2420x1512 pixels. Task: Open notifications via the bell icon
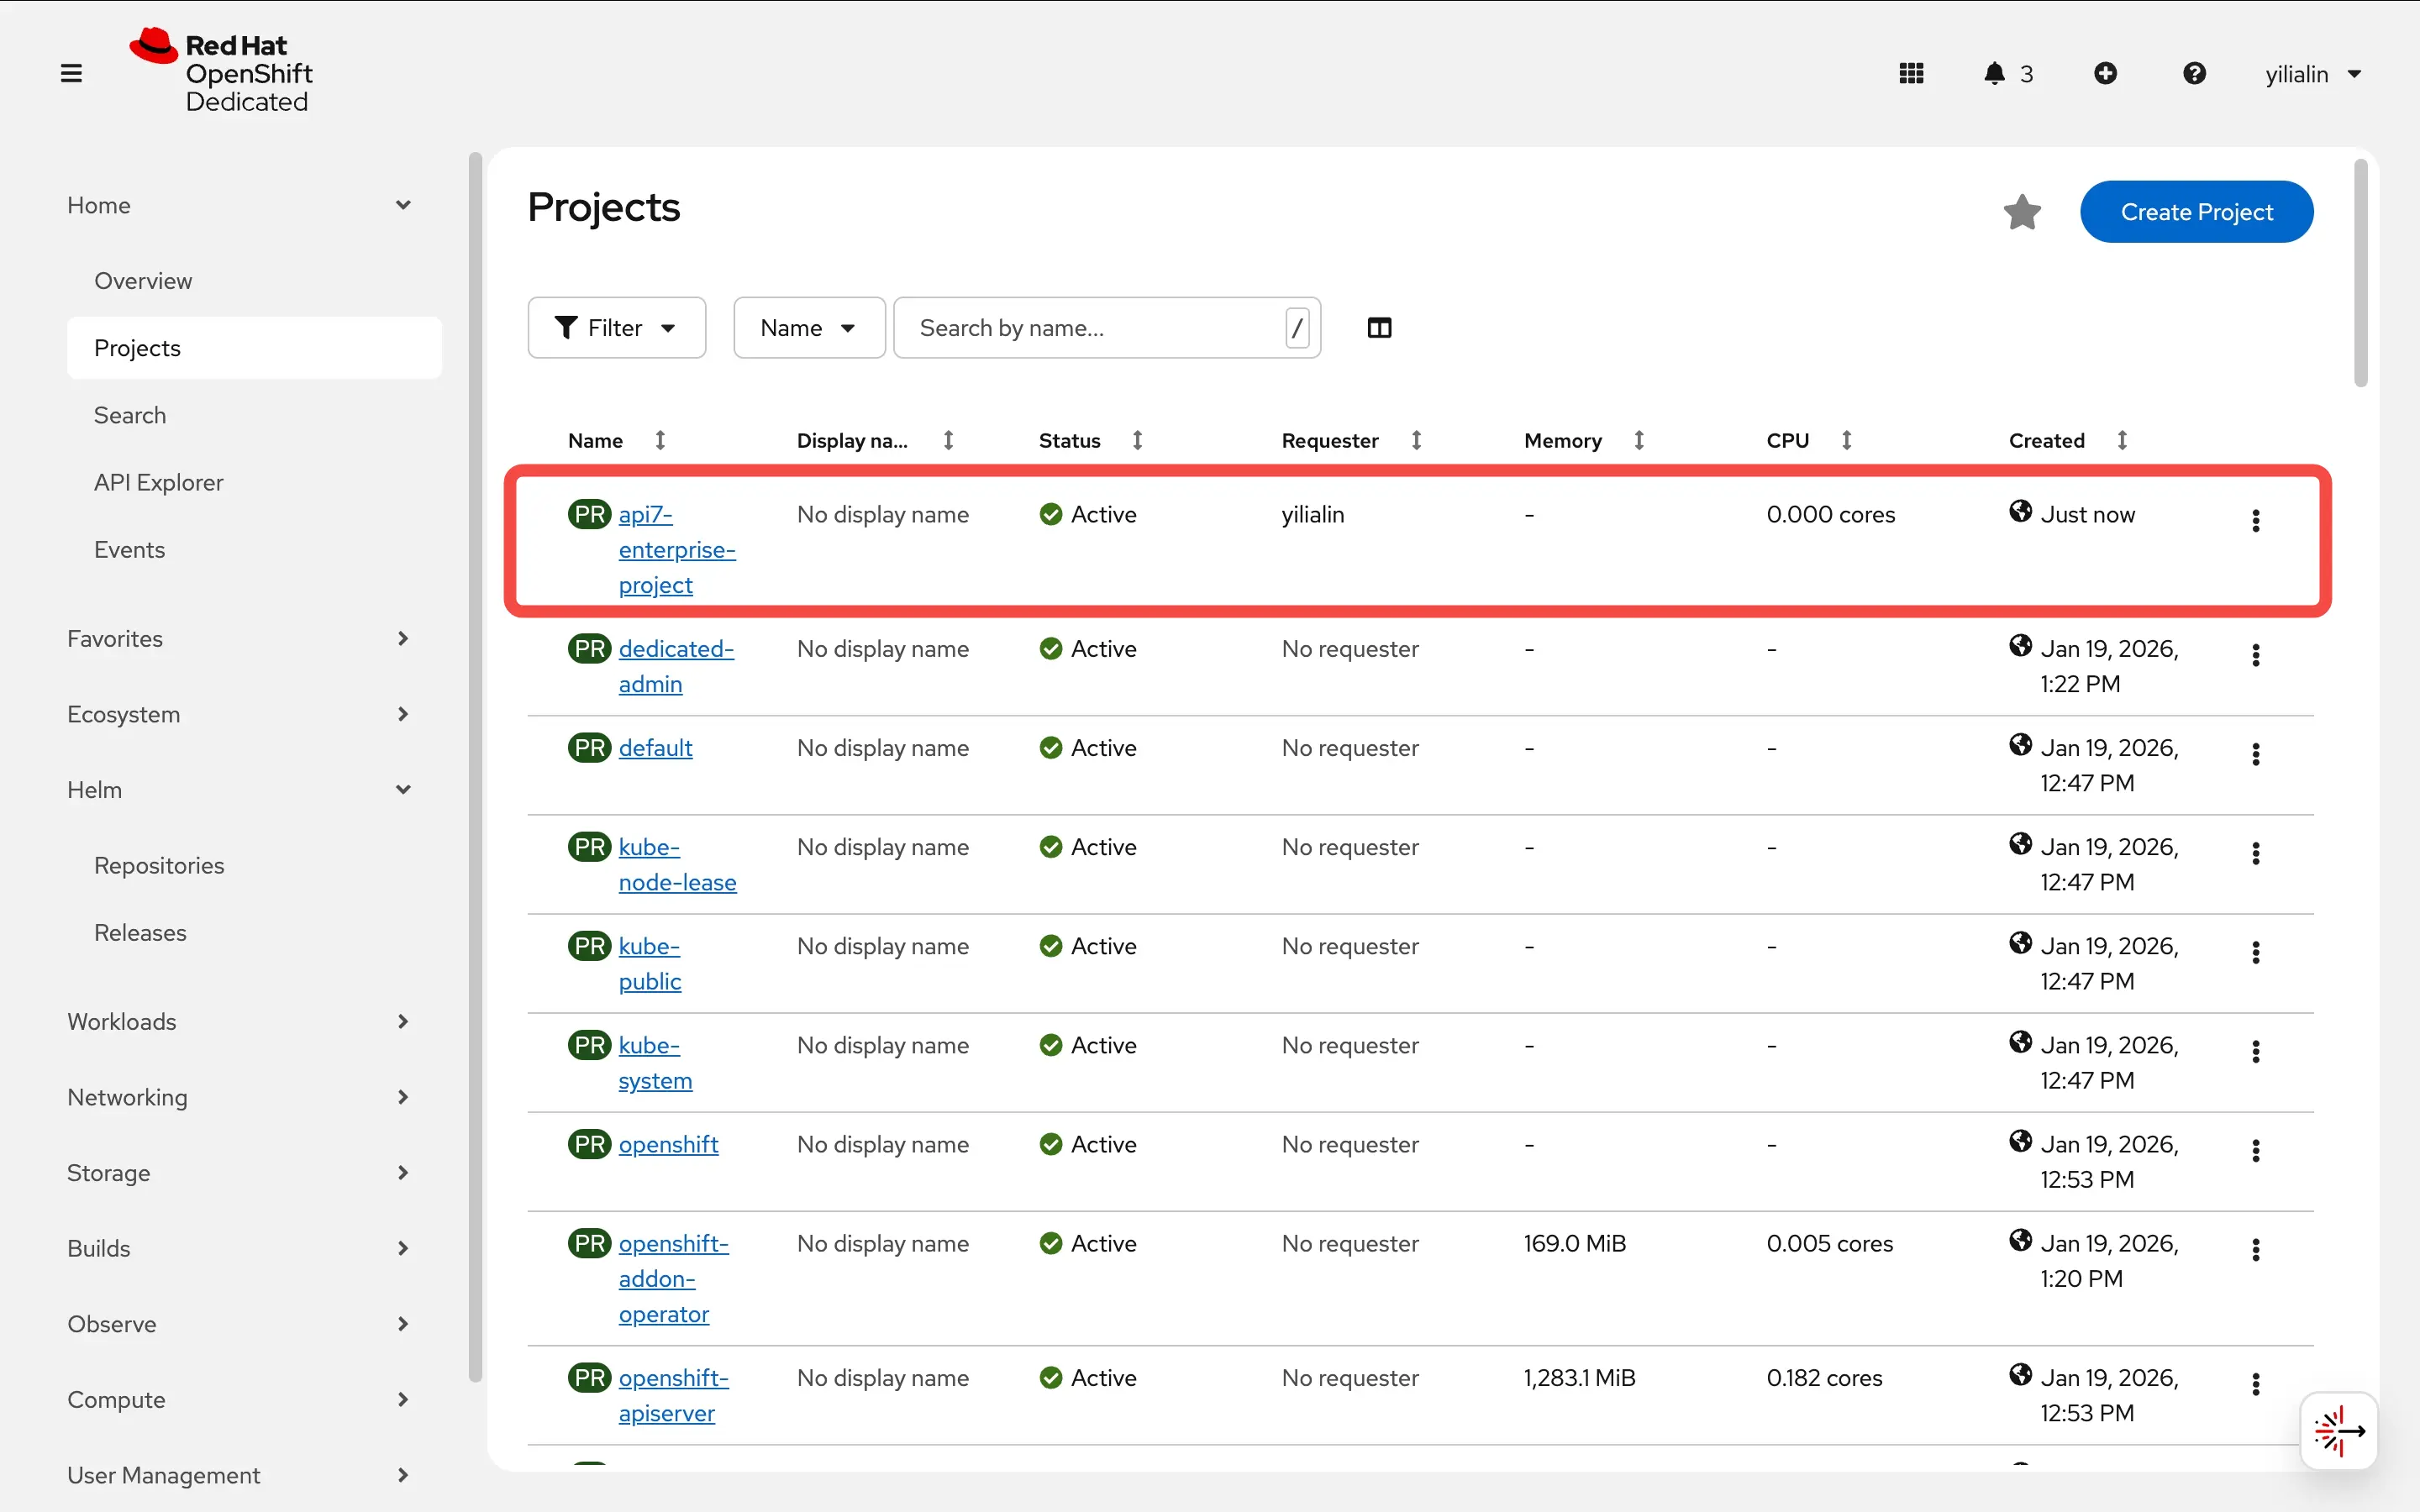(1993, 73)
